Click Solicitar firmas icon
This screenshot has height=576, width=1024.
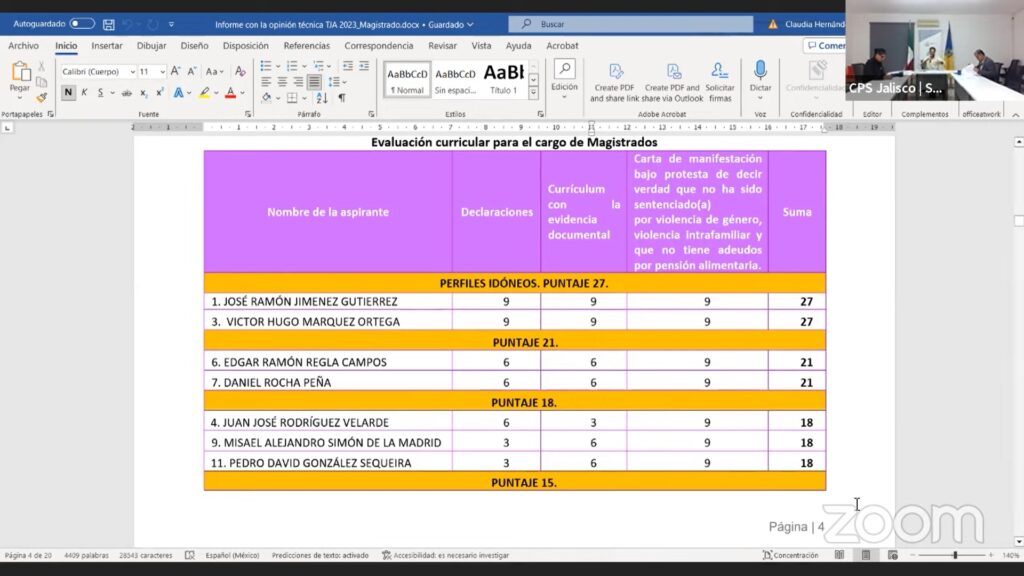click(x=720, y=81)
